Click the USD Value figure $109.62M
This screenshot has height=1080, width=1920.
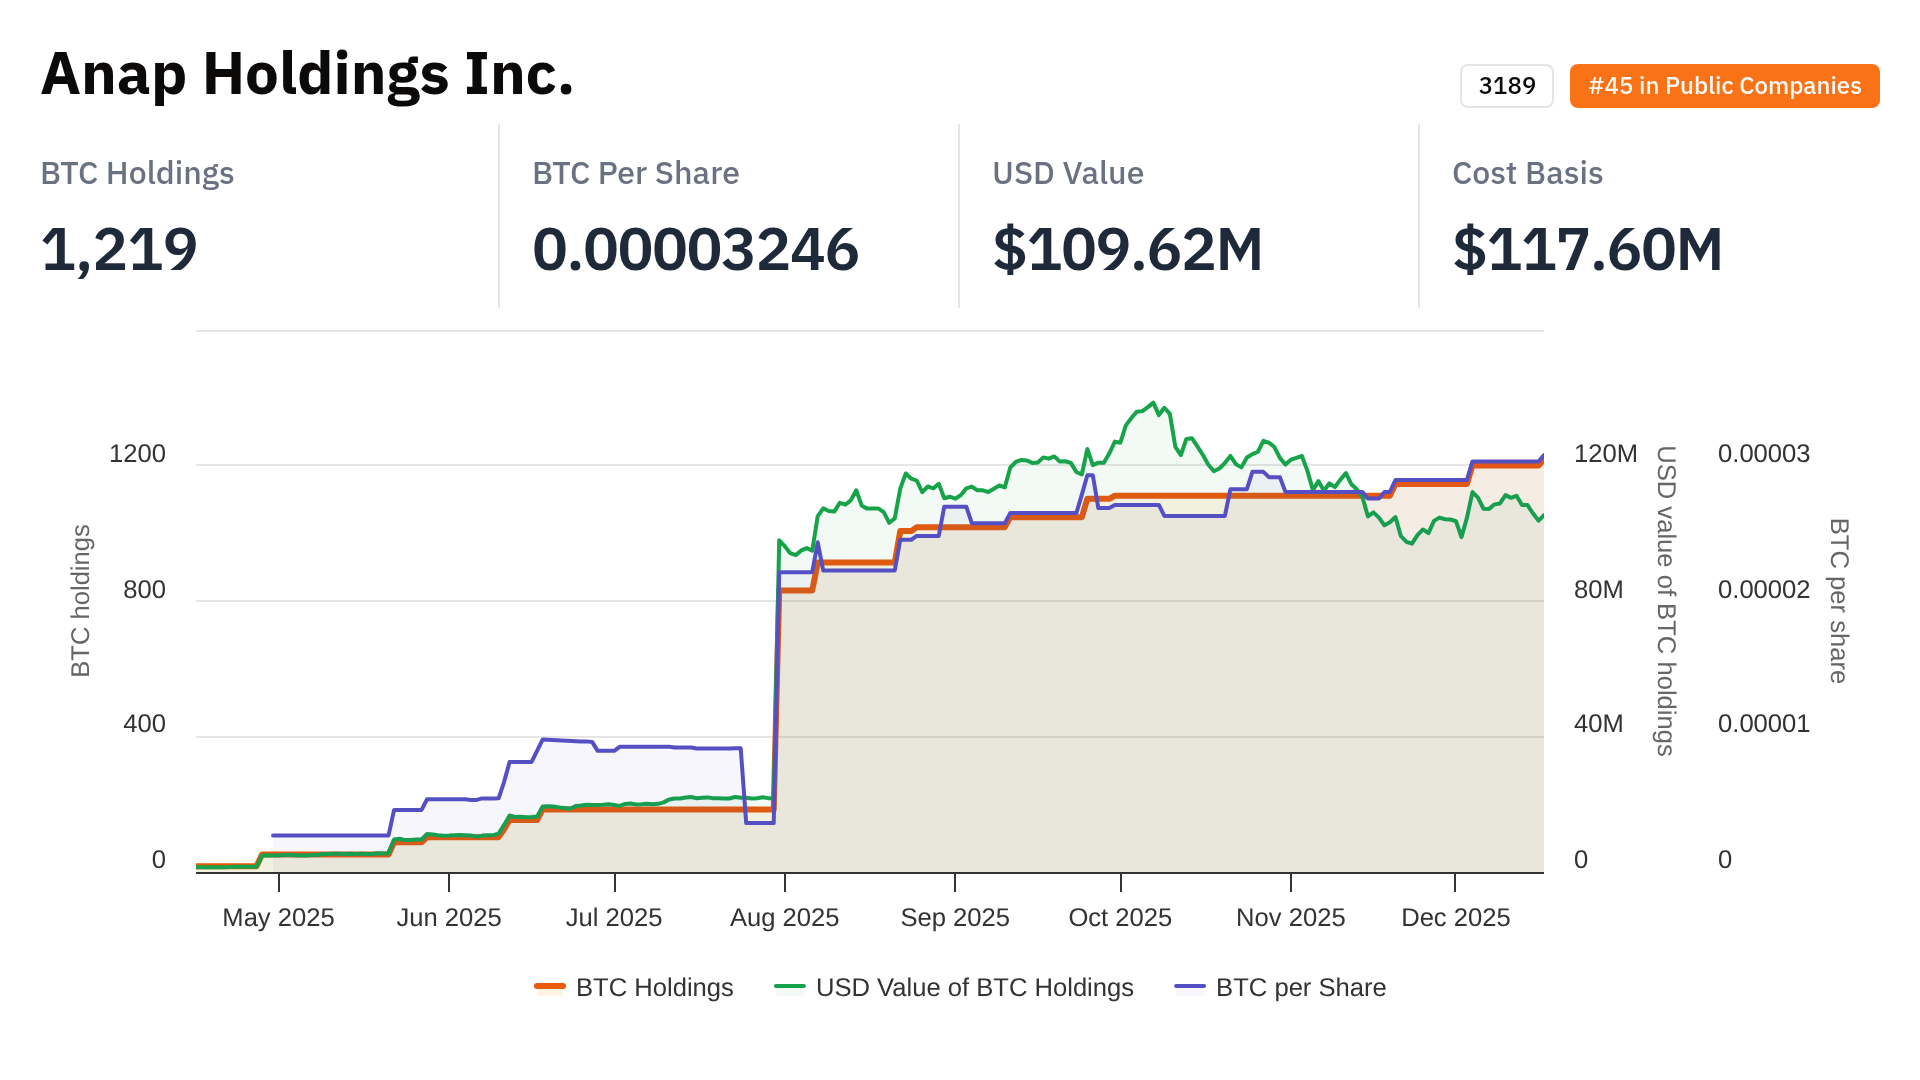(1127, 249)
